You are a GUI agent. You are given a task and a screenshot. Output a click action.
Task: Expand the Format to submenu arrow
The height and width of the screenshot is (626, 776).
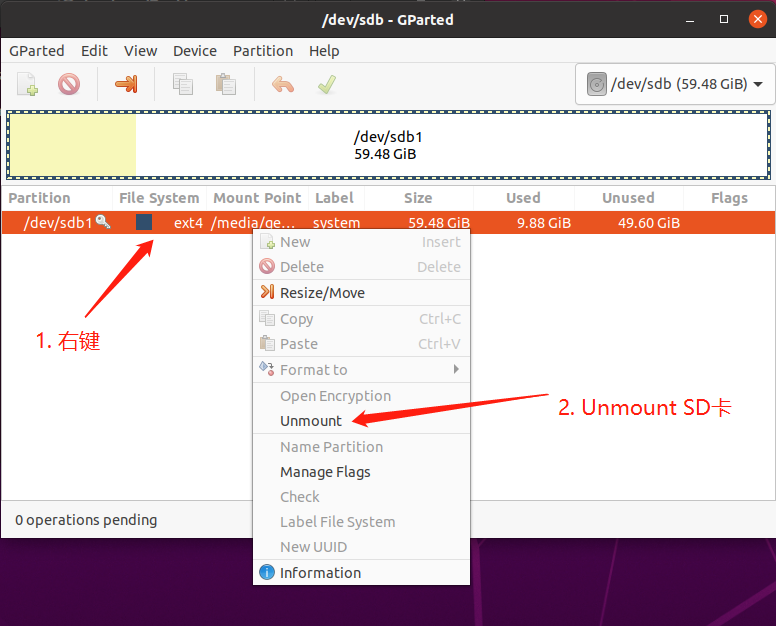[456, 369]
